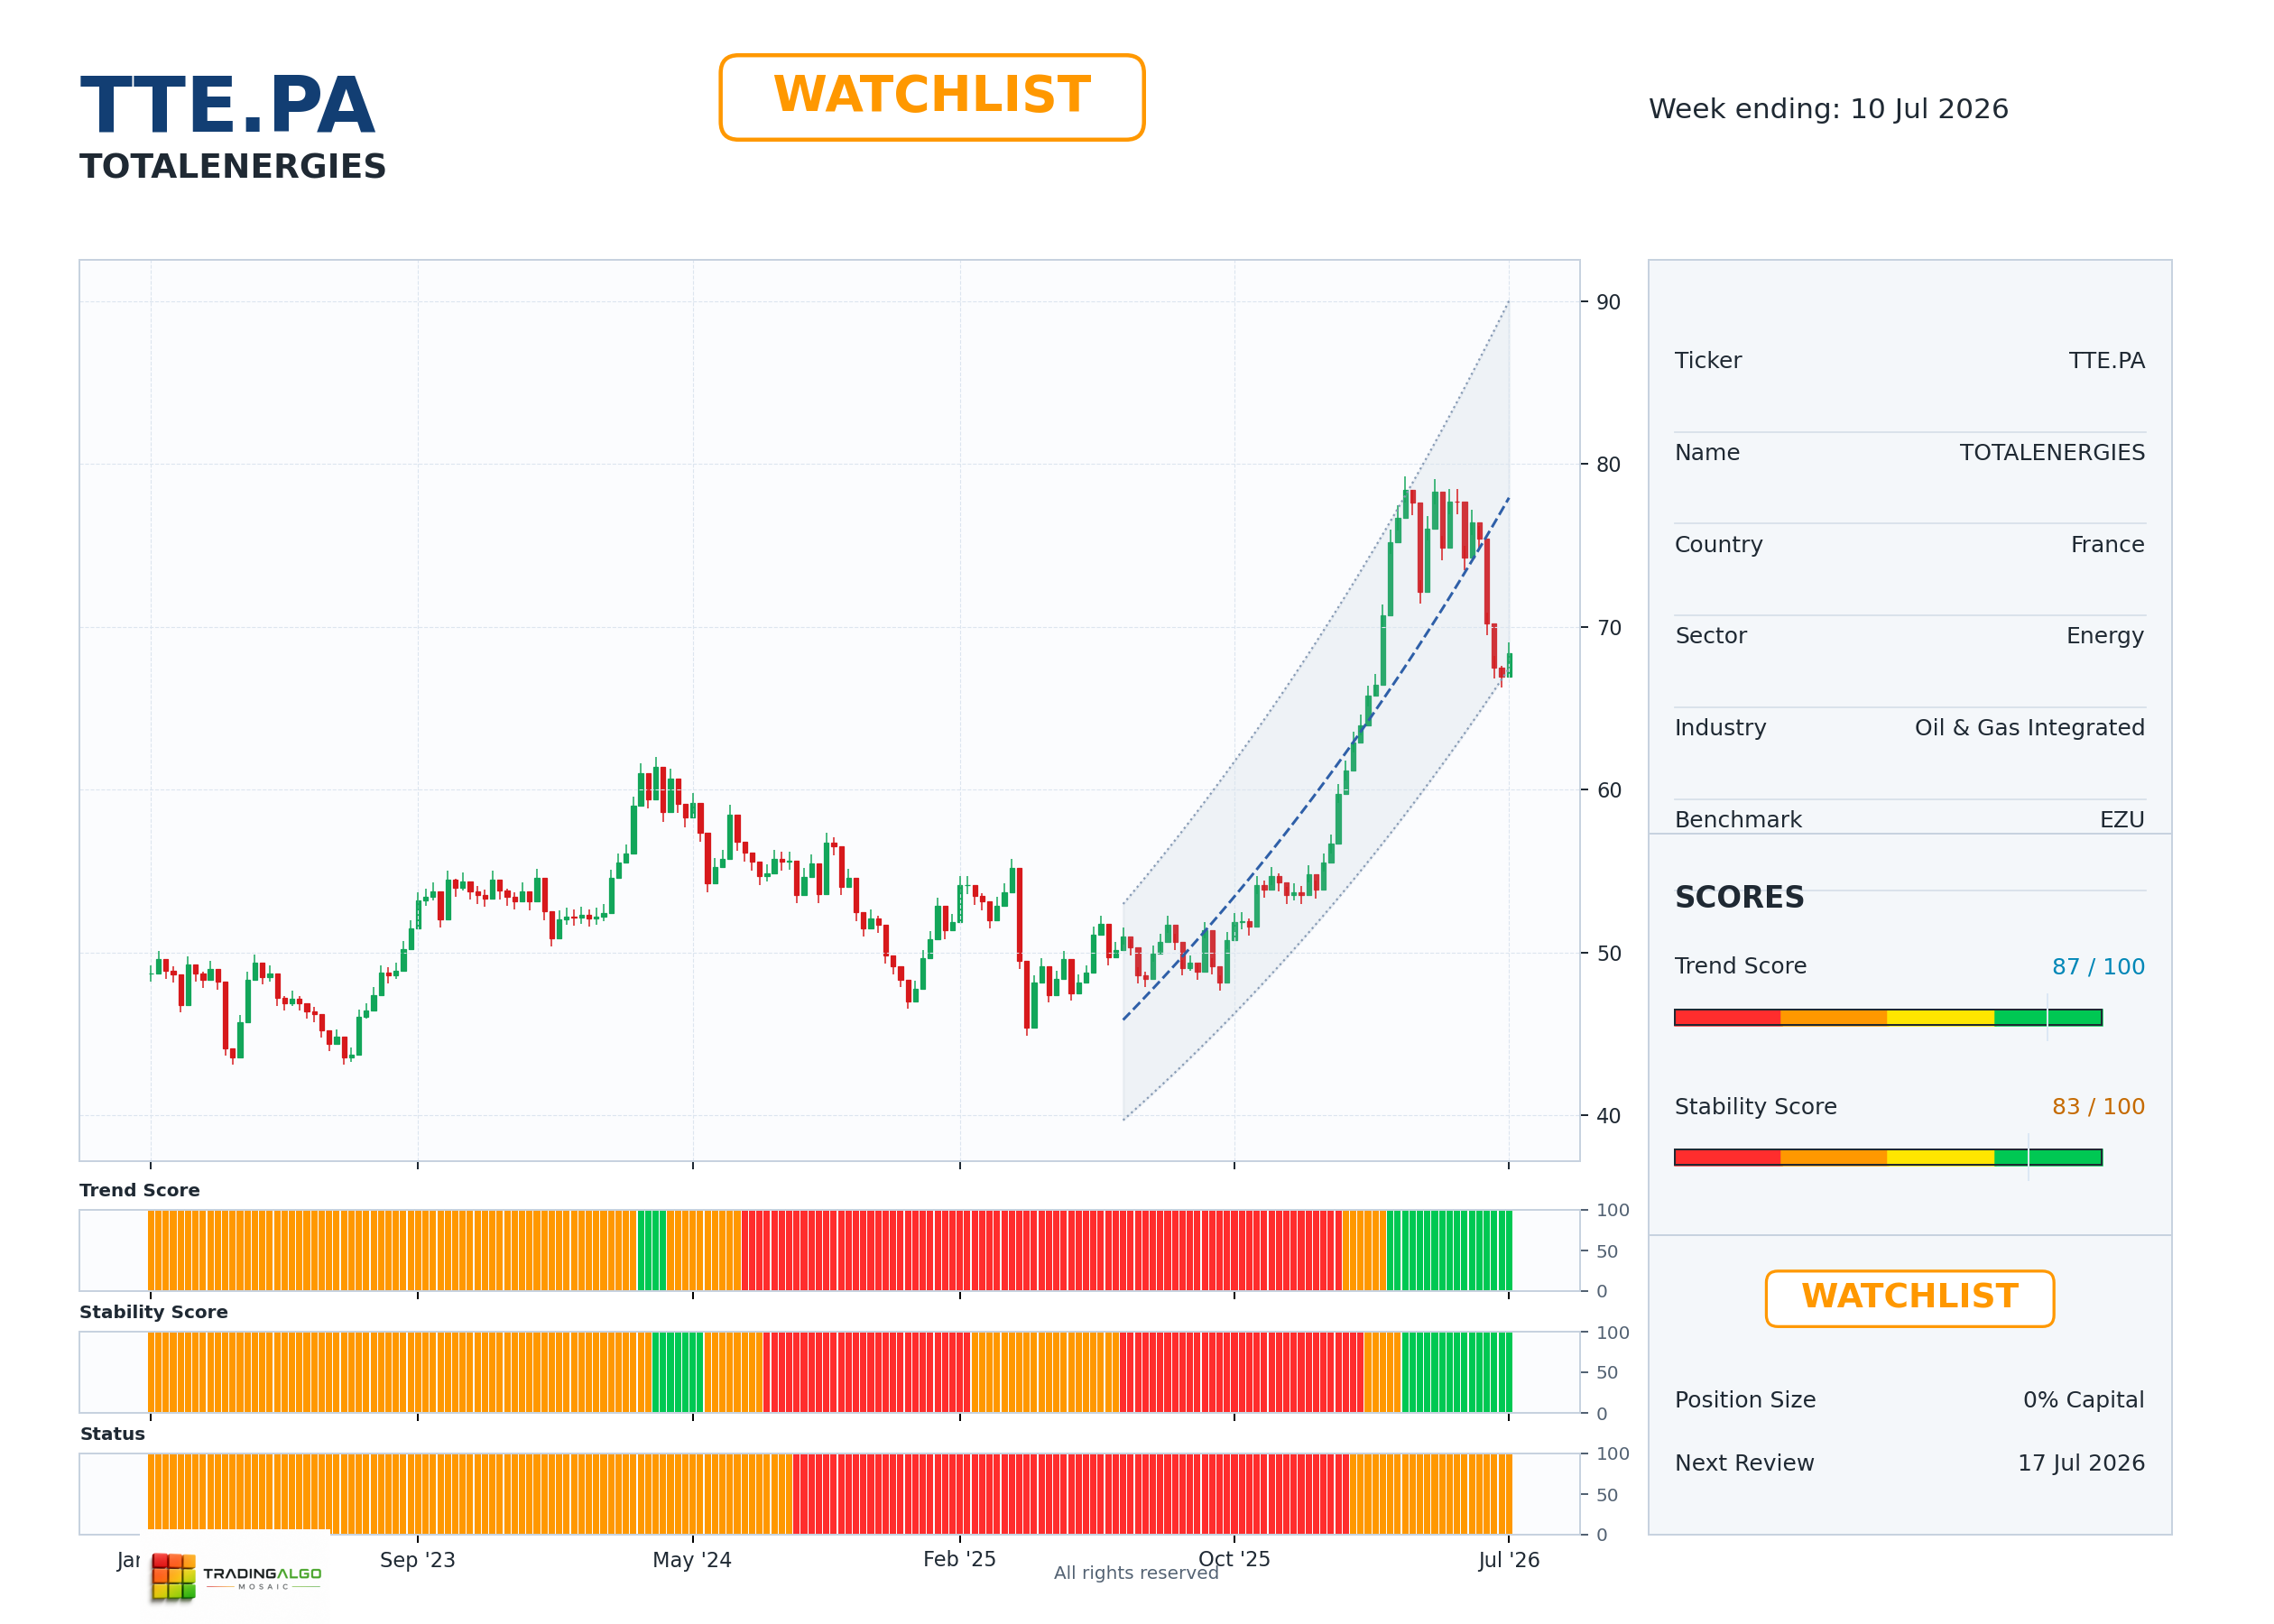Click the Position Size label
The image size is (2274, 1624).
click(x=1745, y=1400)
